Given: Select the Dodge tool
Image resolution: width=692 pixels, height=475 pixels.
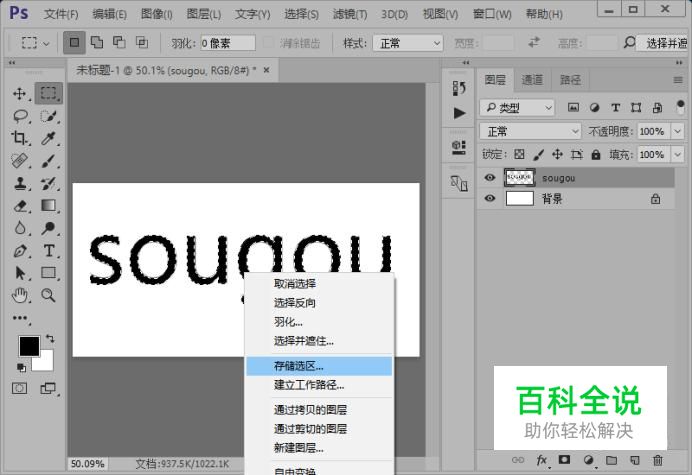Looking at the screenshot, I should click(49, 228).
